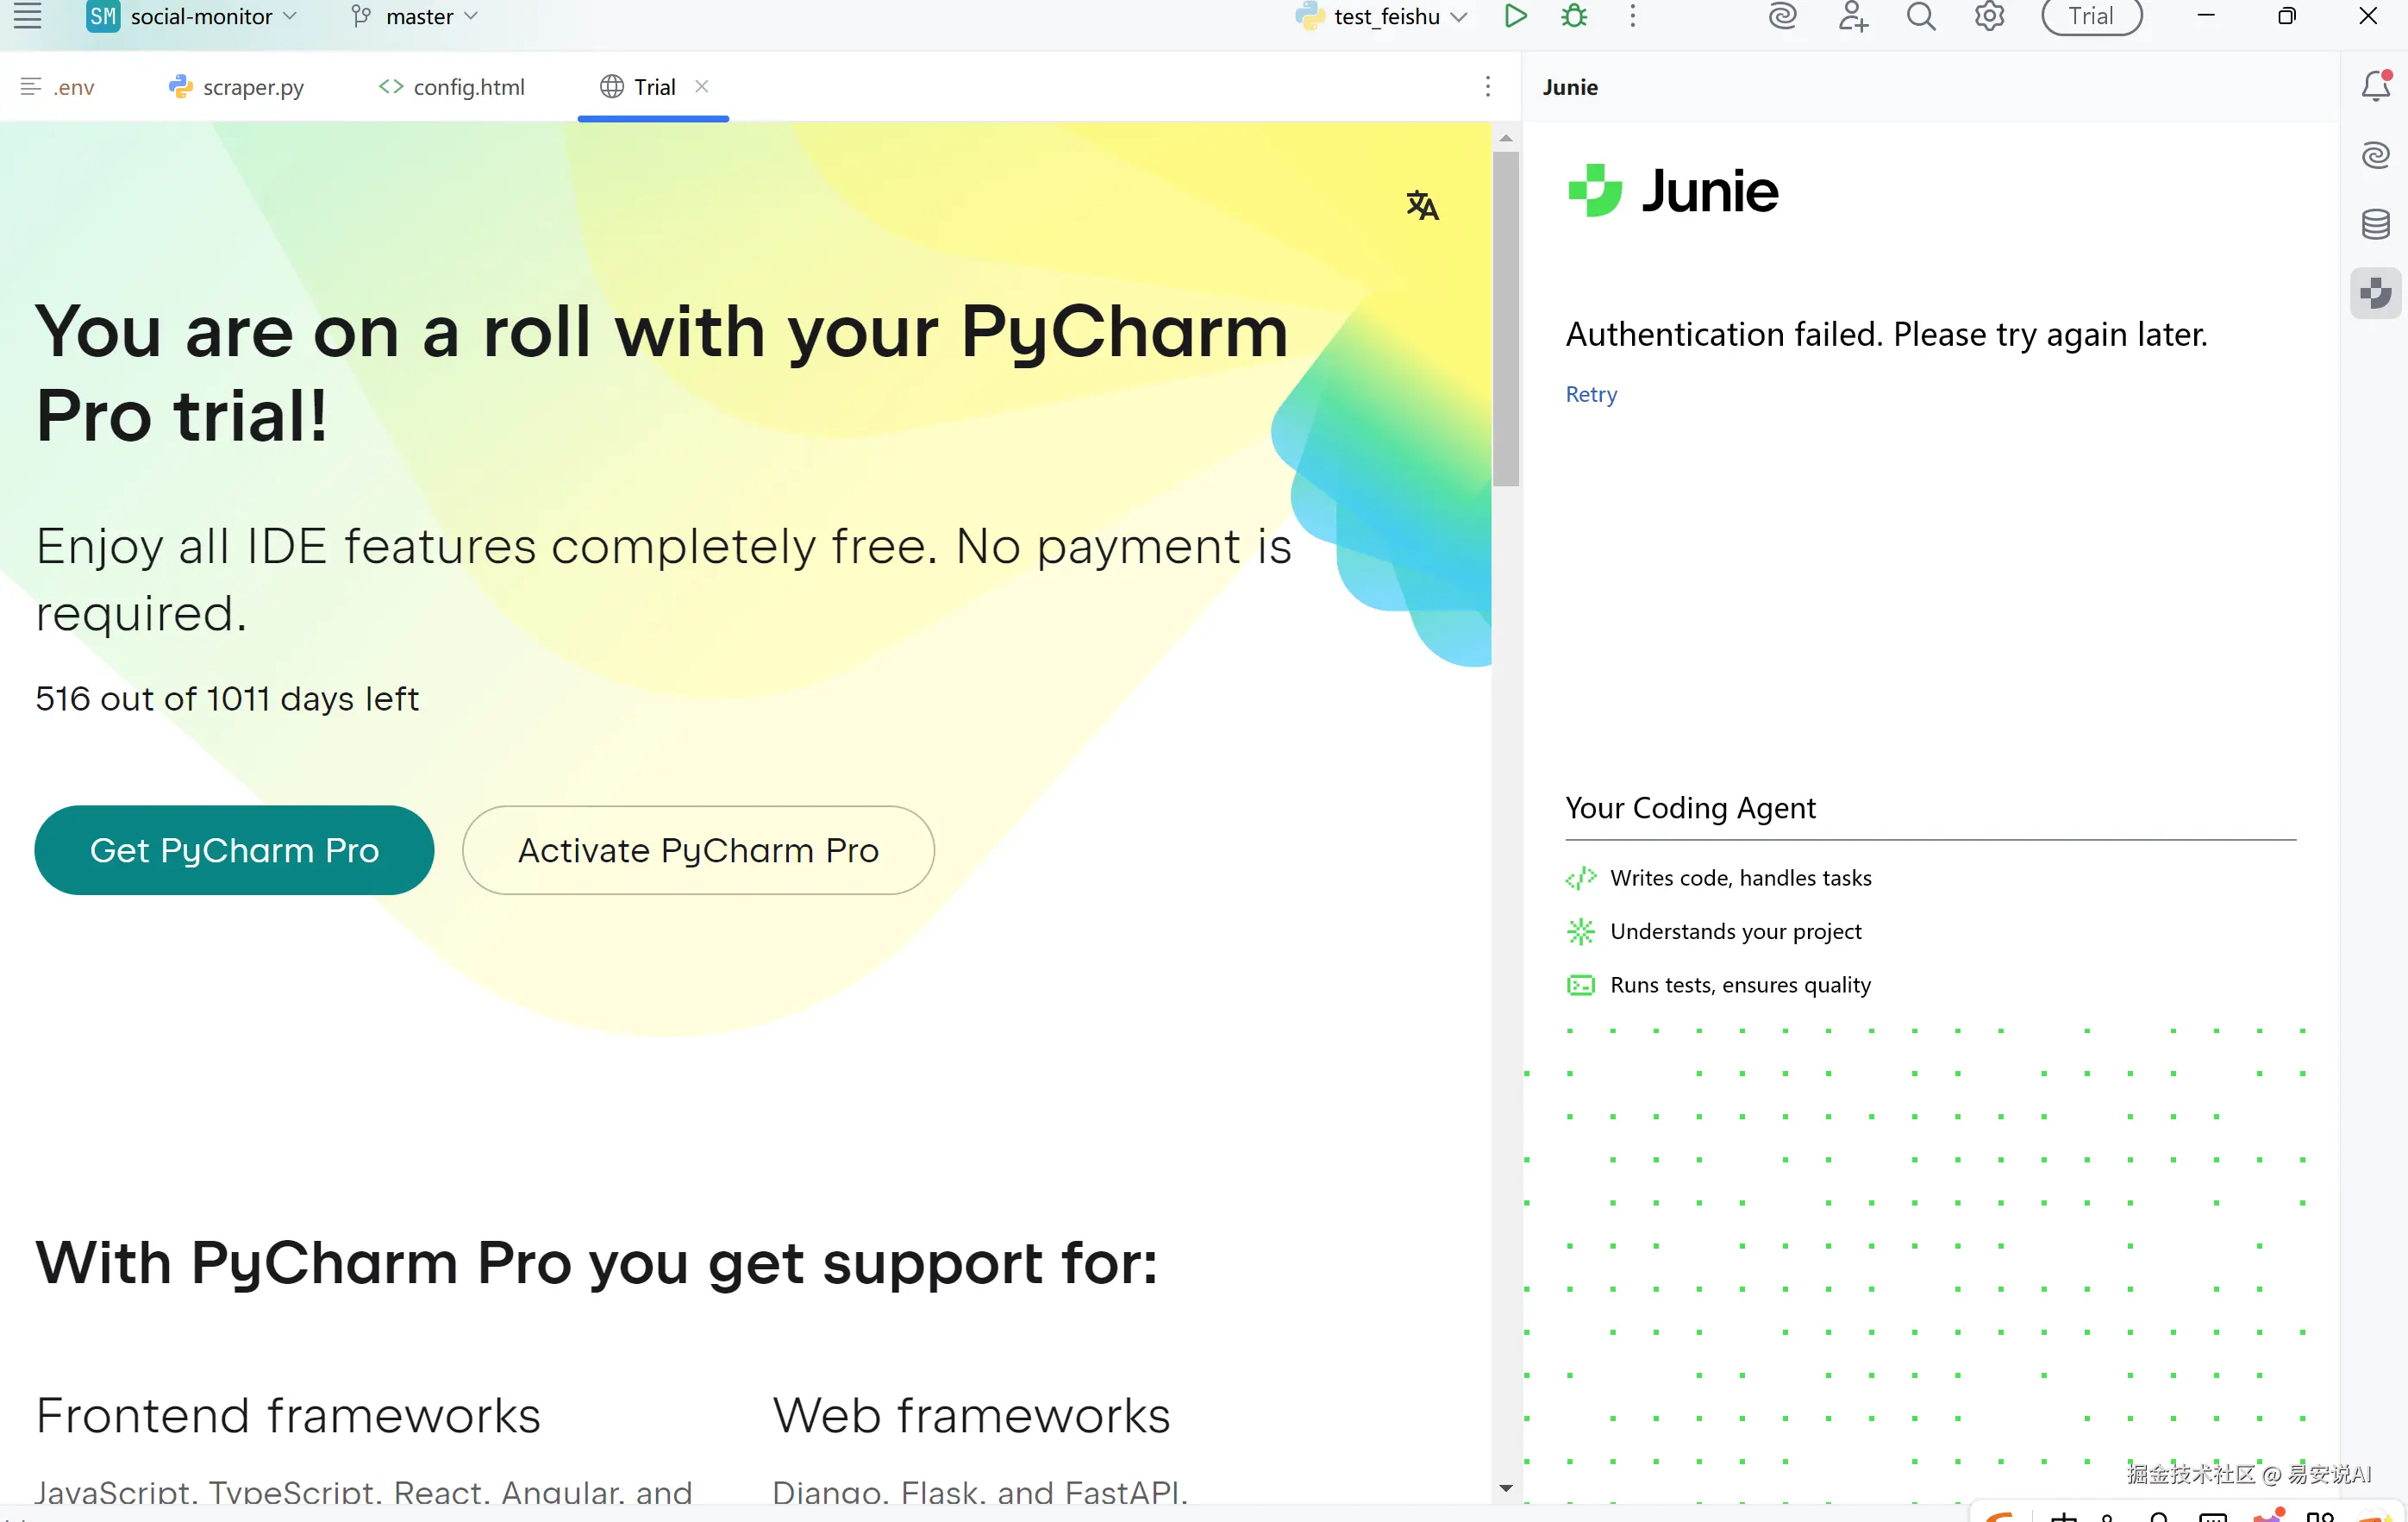Viewport: 2408px width, 1522px height.
Task: Click the Retry link in Junie
Action: pos(1590,394)
